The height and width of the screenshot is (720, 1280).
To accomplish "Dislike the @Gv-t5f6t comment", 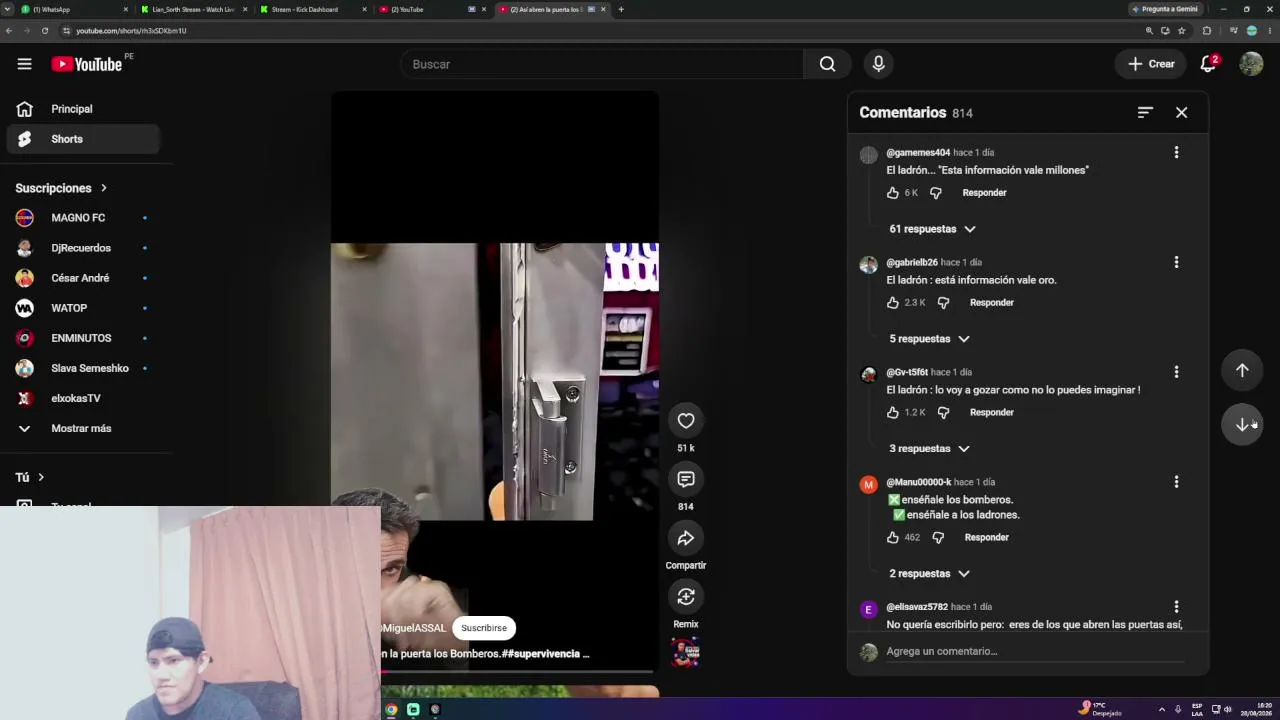I will click(x=943, y=413).
